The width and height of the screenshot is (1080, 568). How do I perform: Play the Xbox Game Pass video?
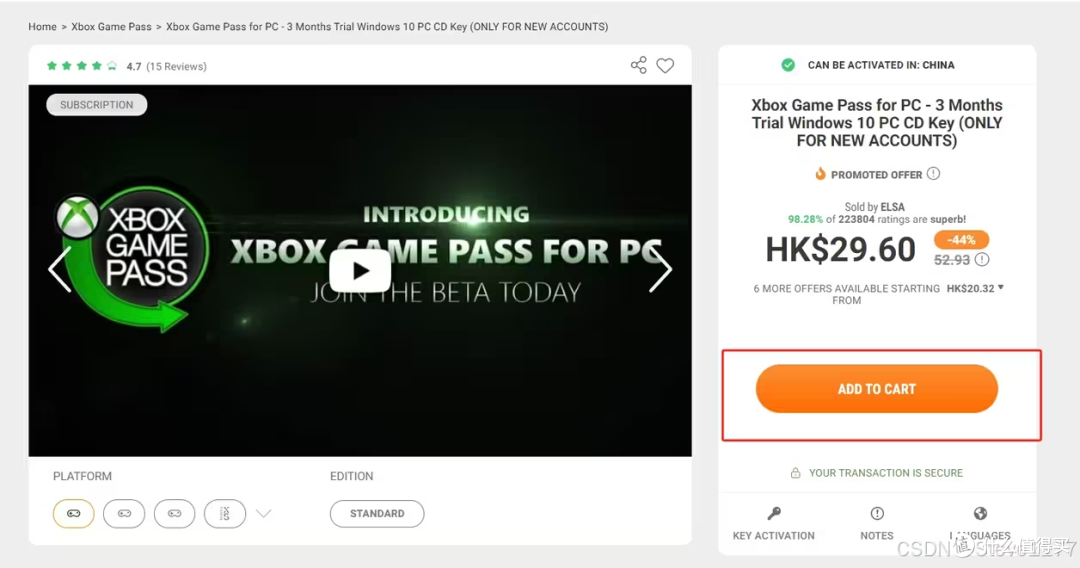click(x=360, y=270)
